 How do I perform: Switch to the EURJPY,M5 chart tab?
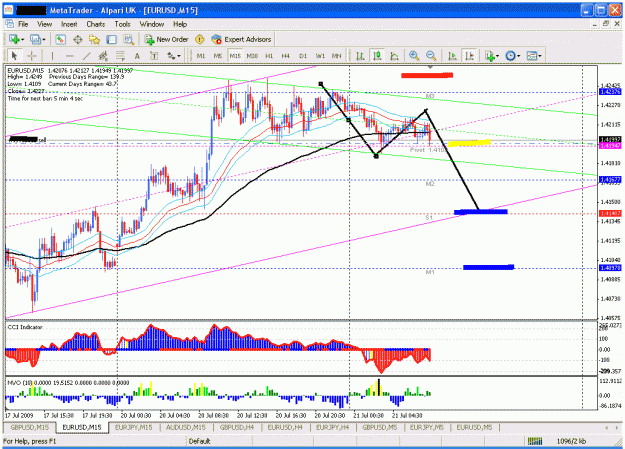tap(426, 427)
